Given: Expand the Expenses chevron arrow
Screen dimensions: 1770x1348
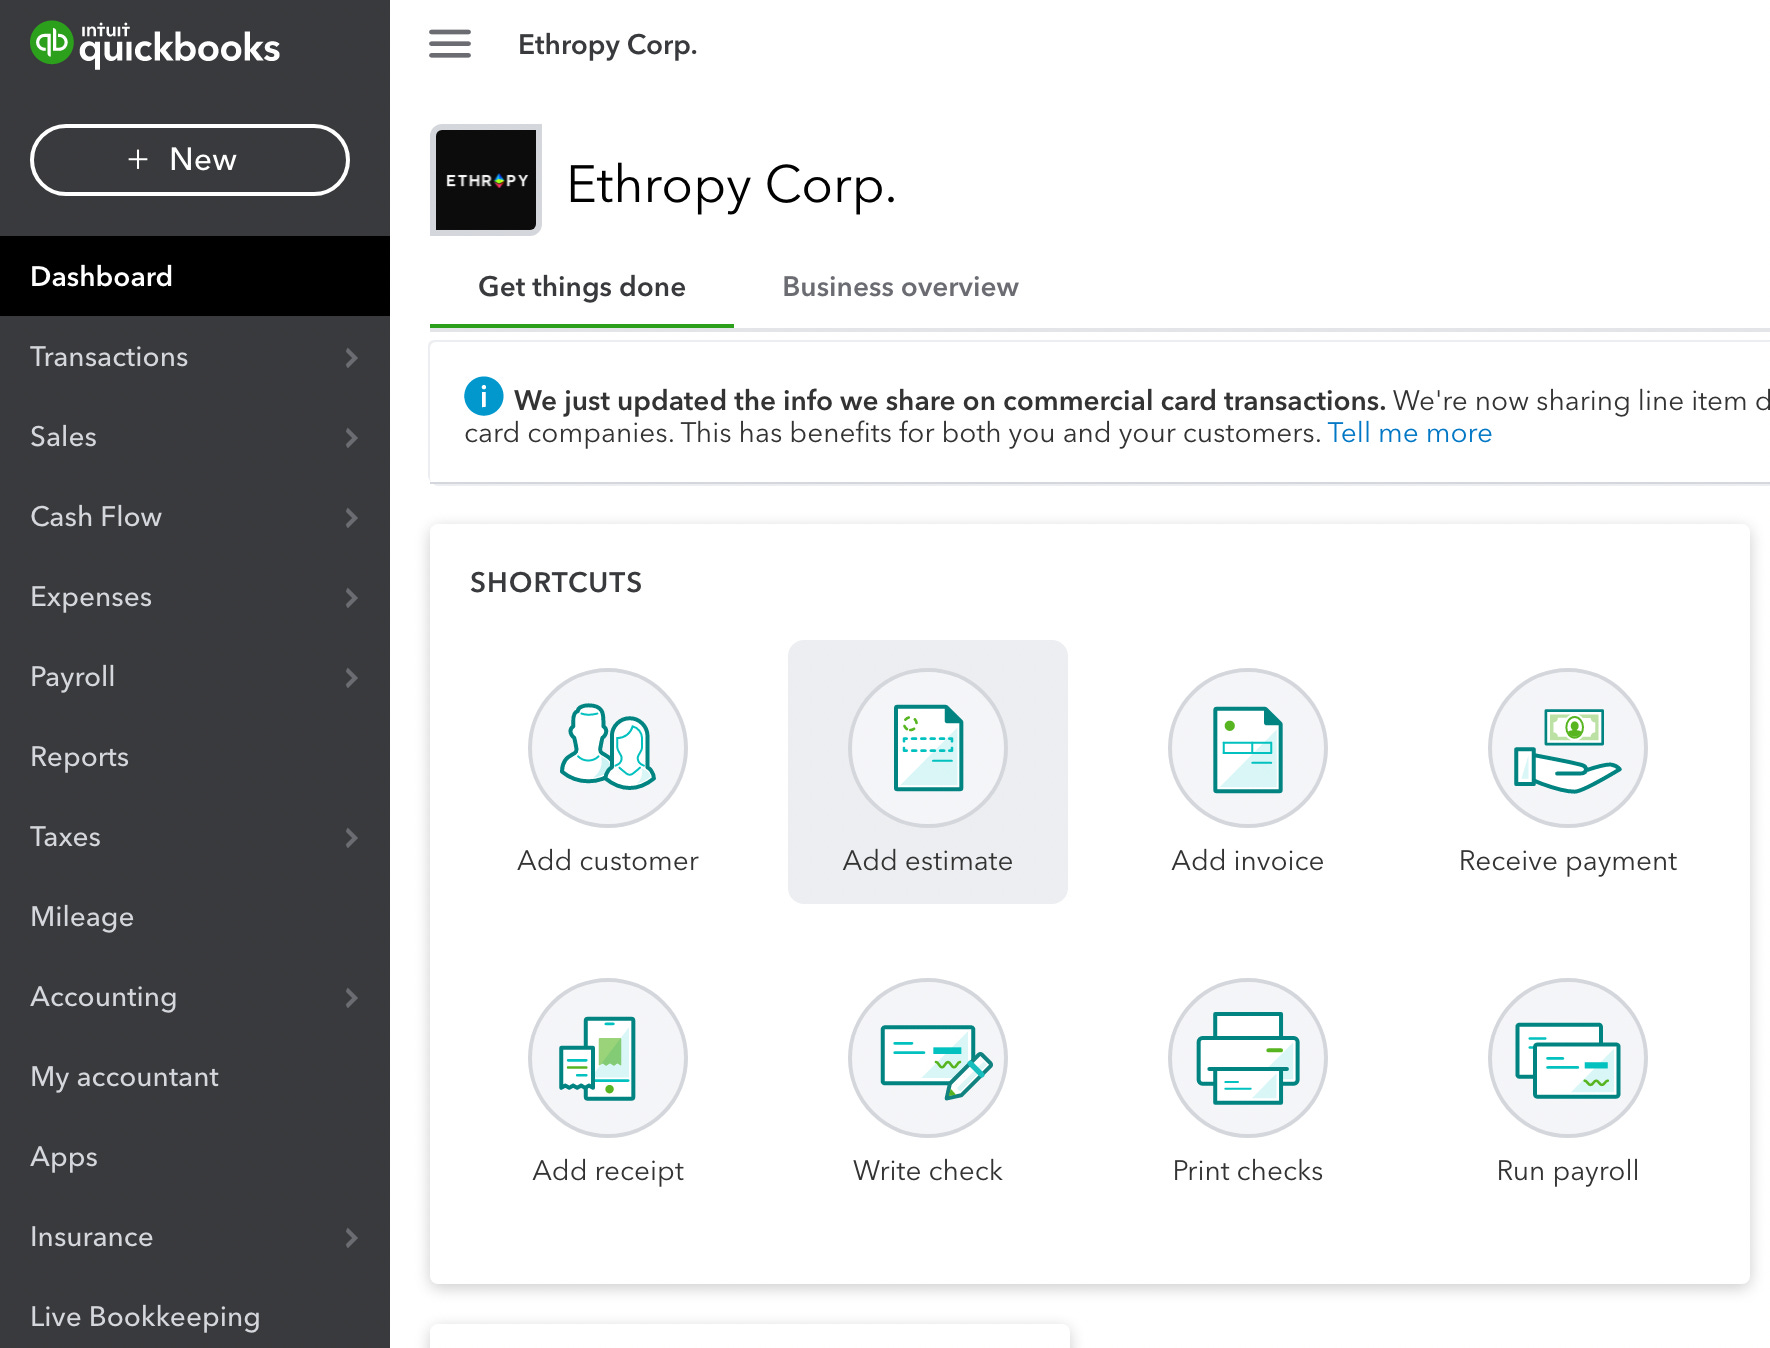Looking at the screenshot, I should (351, 597).
